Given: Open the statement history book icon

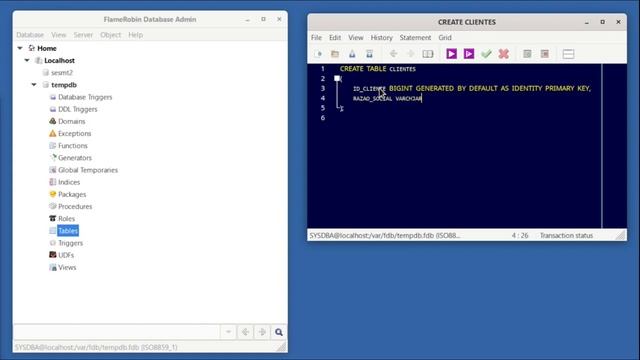Looking at the screenshot, I should pos(428,54).
